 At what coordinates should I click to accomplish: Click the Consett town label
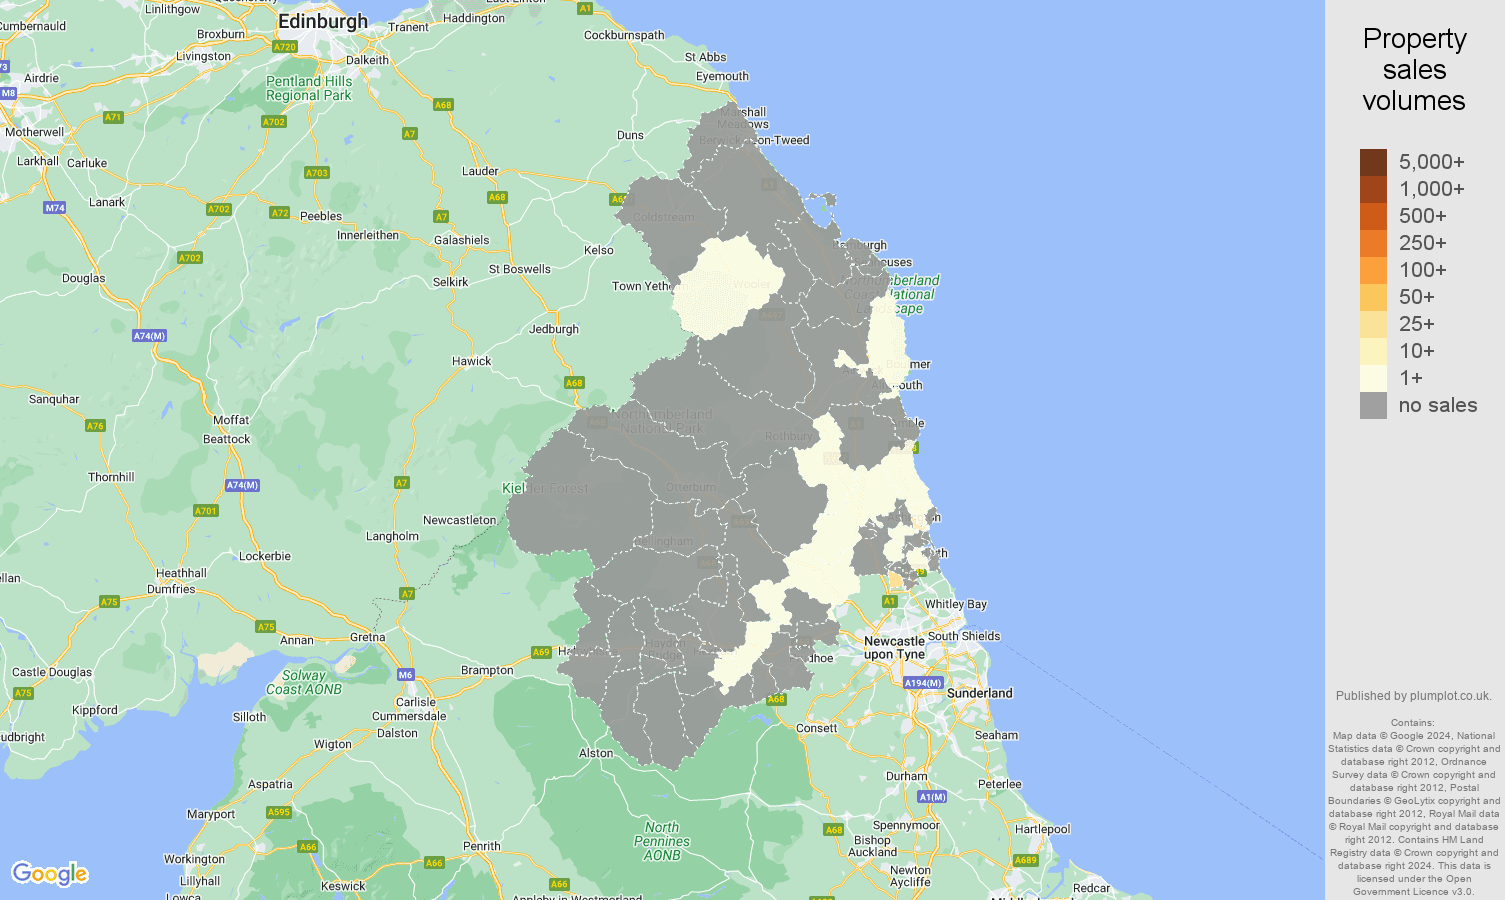point(817,728)
